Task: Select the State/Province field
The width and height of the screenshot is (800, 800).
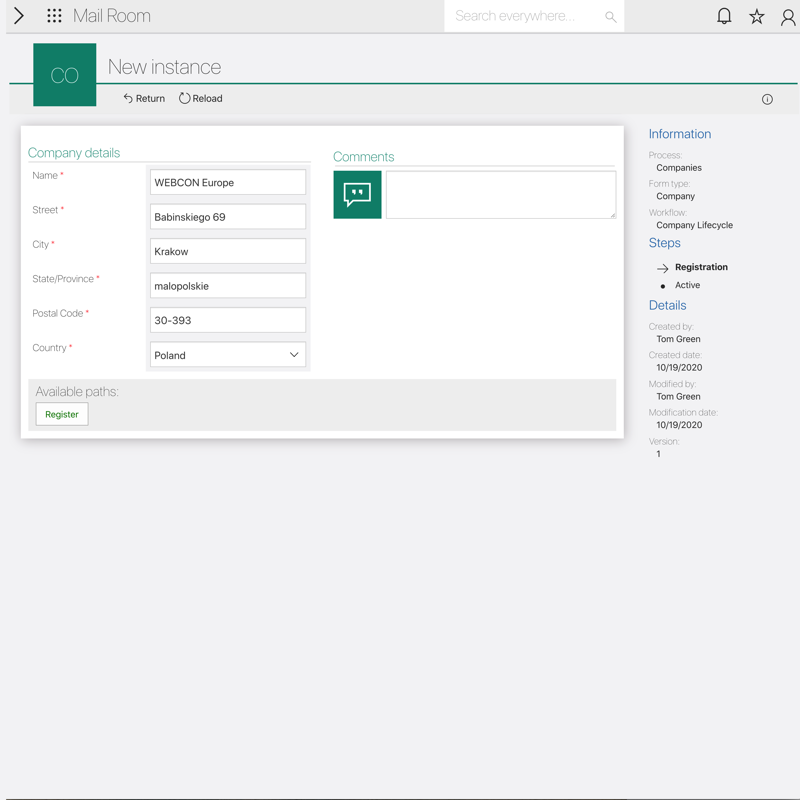Action: (x=228, y=286)
